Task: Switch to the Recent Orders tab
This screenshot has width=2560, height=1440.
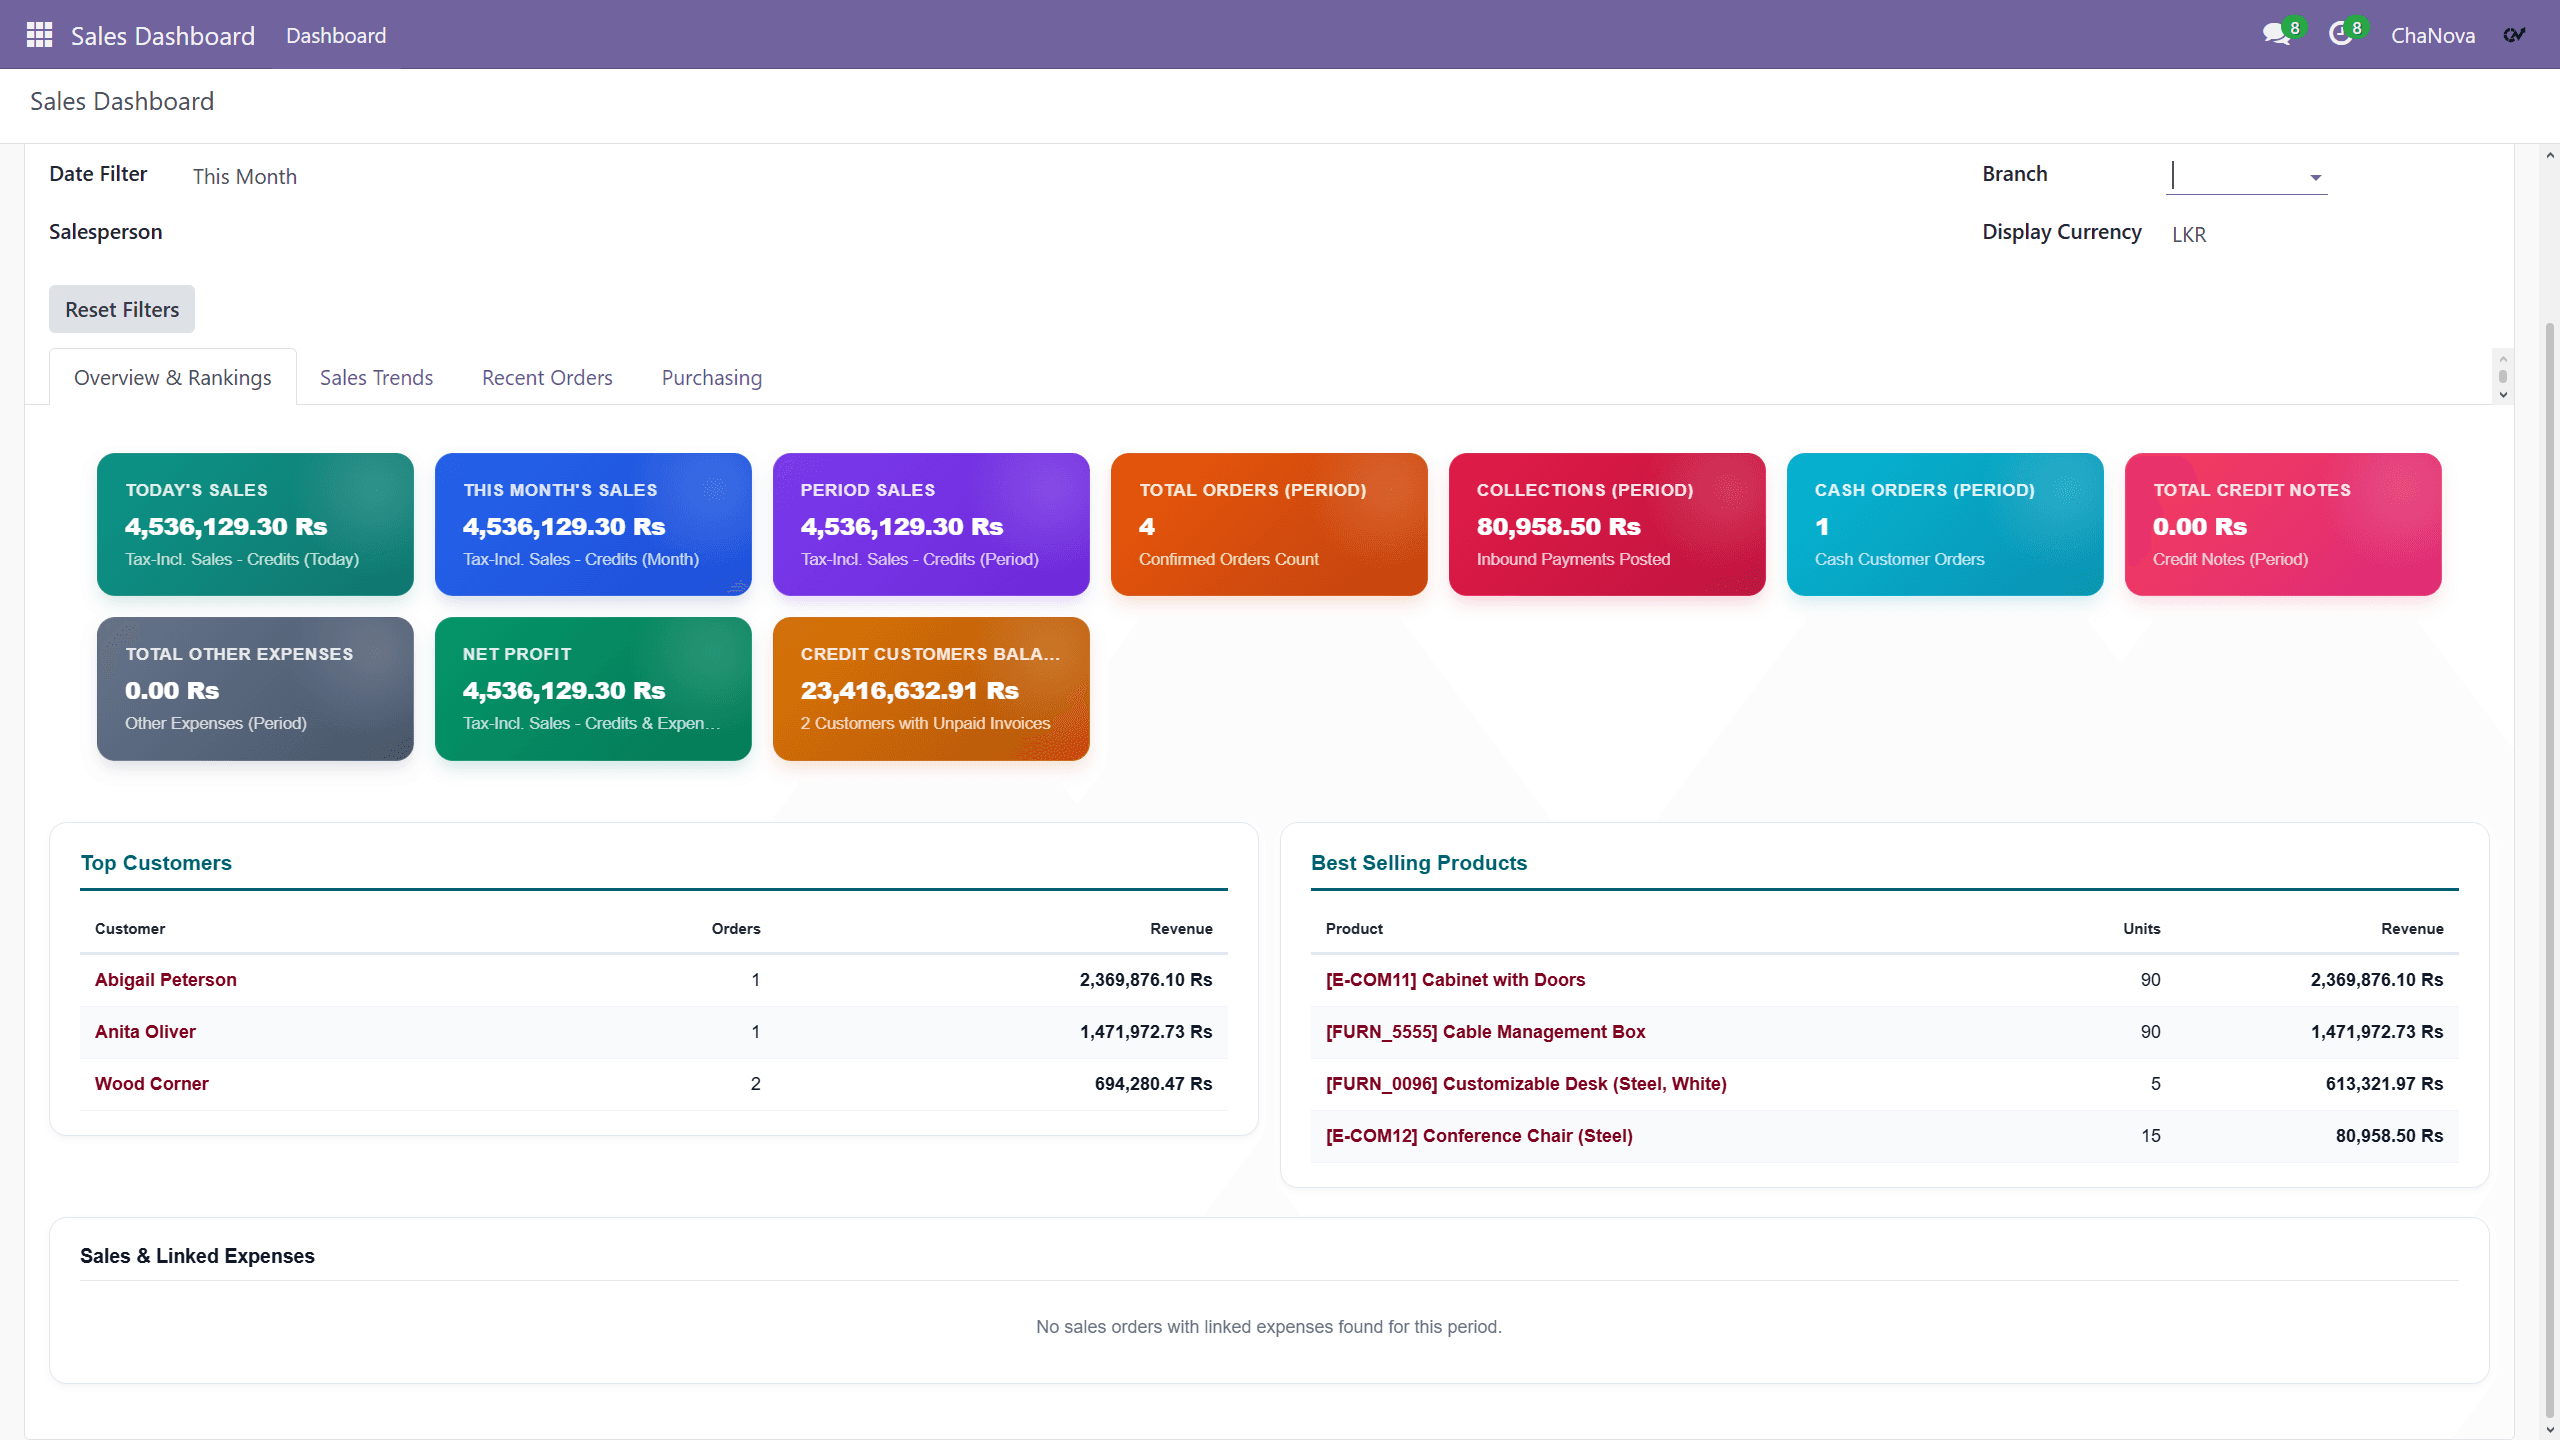Action: [x=547, y=378]
